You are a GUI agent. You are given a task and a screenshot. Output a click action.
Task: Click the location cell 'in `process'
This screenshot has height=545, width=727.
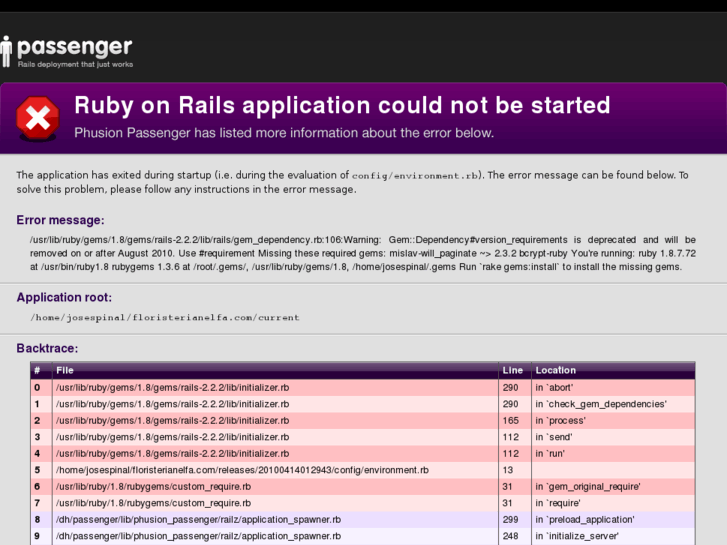(561, 421)
